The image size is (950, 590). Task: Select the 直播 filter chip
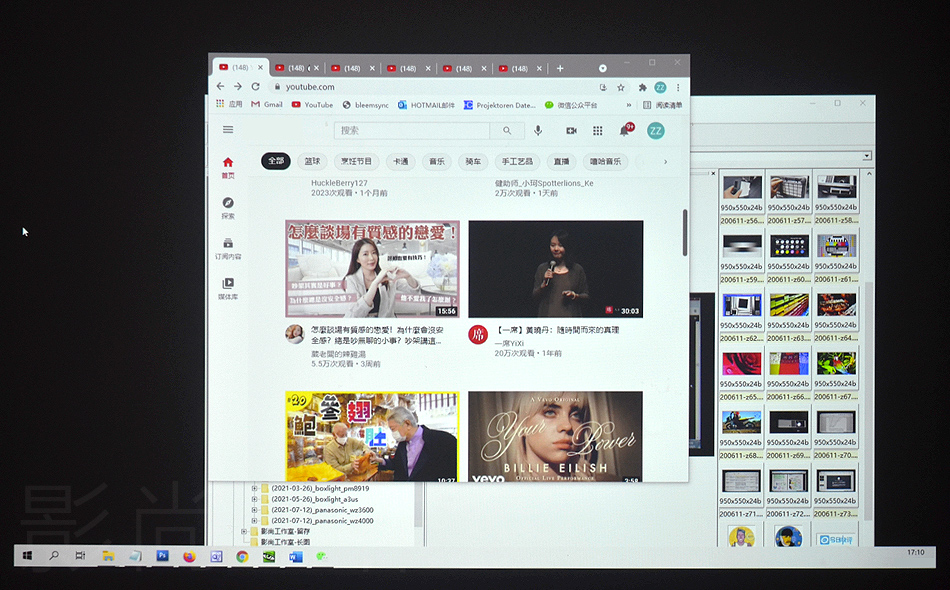[561, 161]
